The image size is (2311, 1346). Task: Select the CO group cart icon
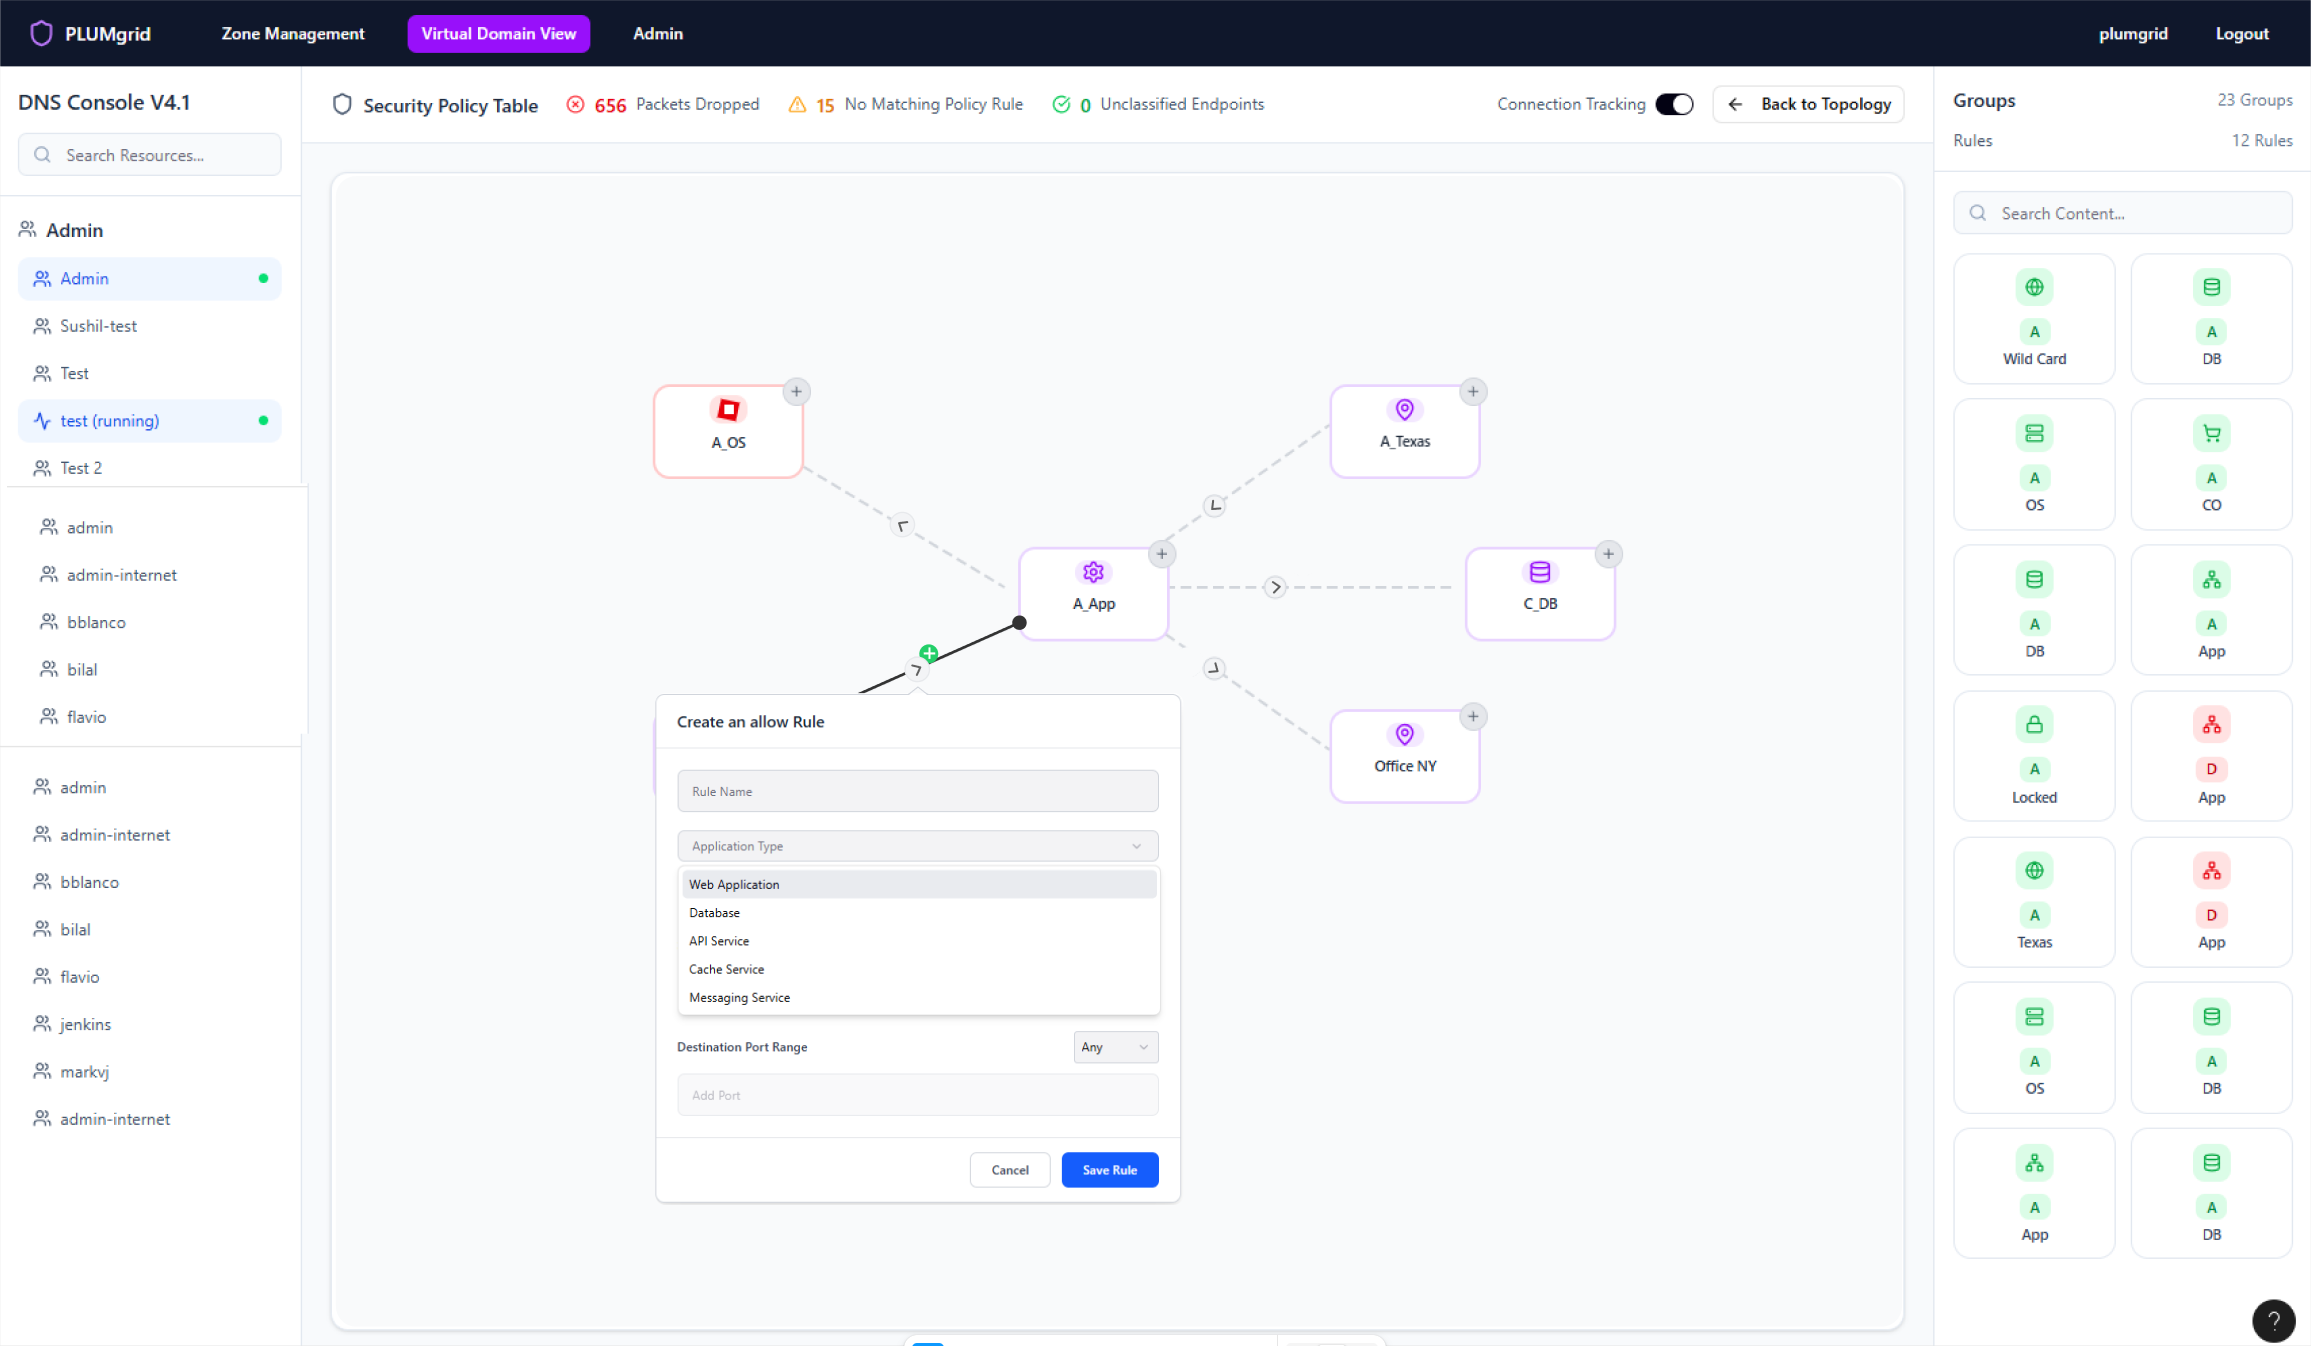2211,434
